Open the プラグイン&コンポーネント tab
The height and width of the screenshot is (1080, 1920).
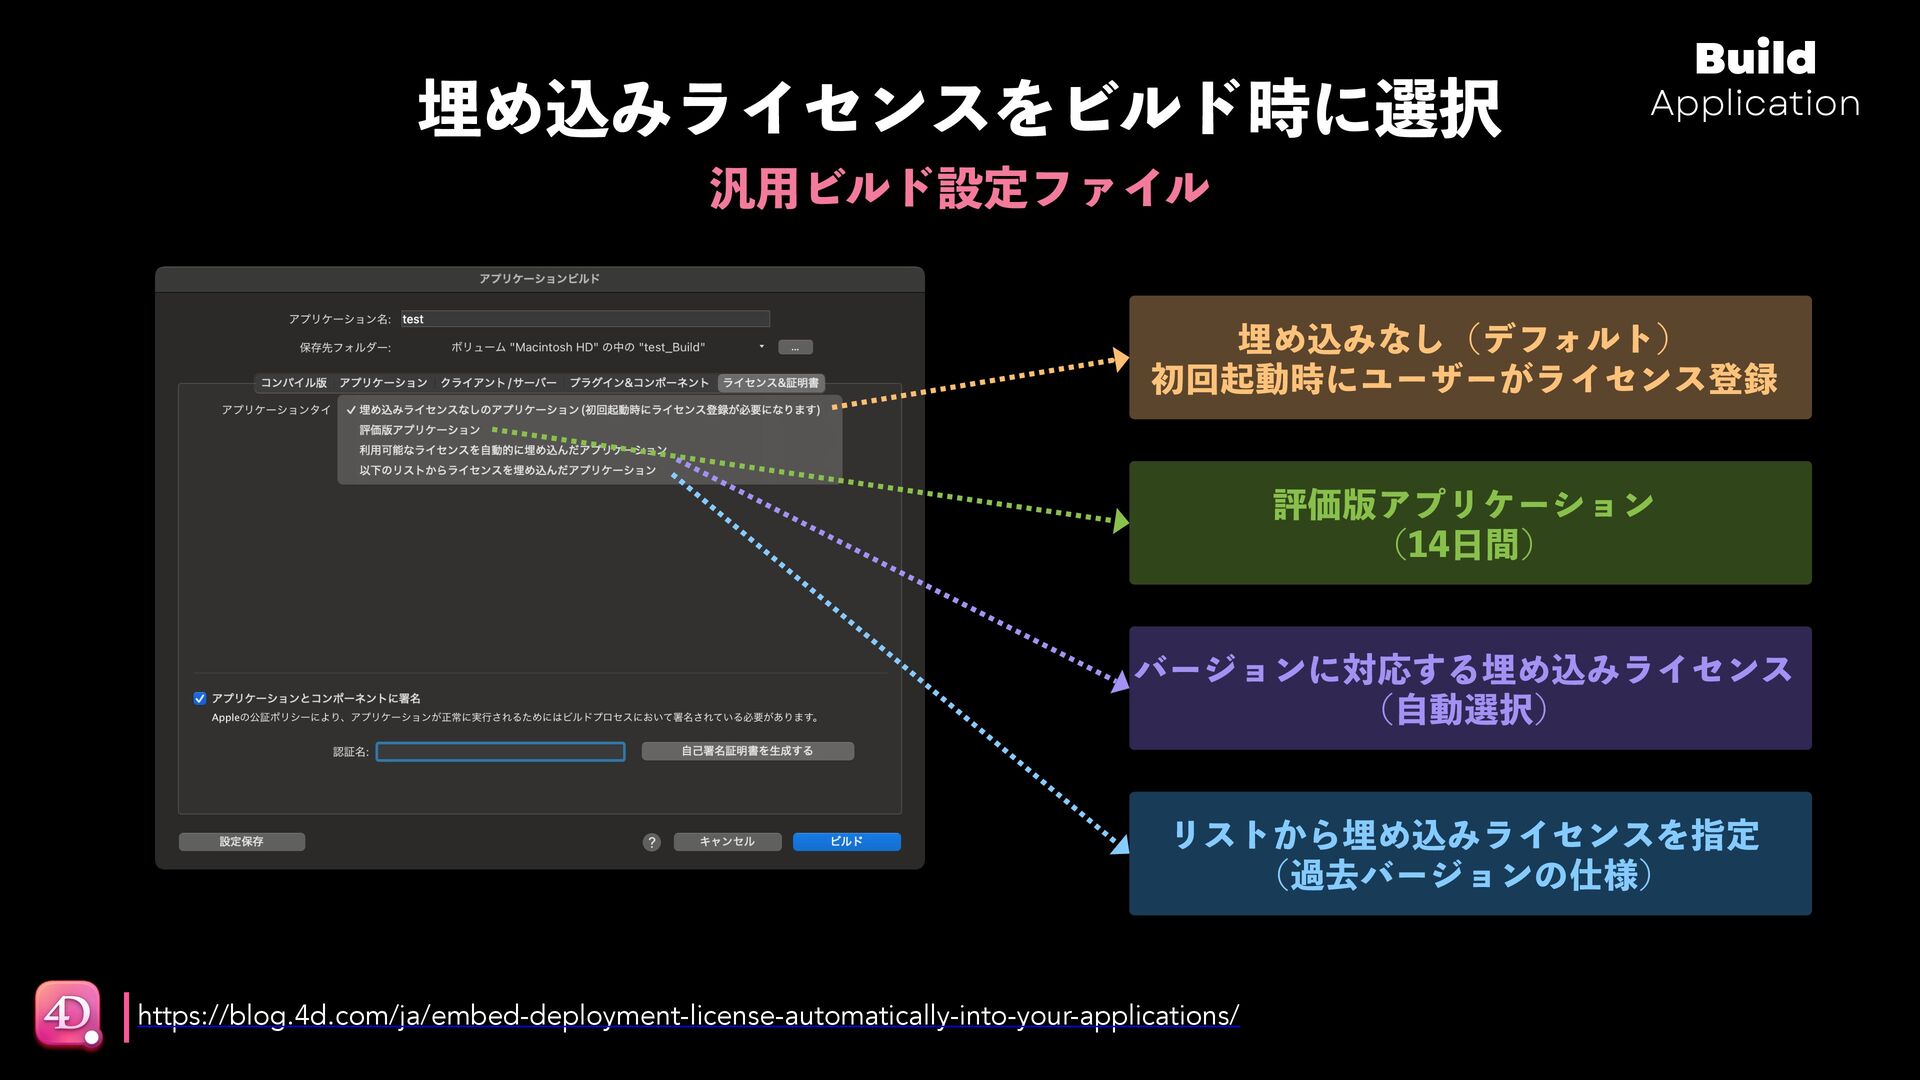(x=639, y=383)
